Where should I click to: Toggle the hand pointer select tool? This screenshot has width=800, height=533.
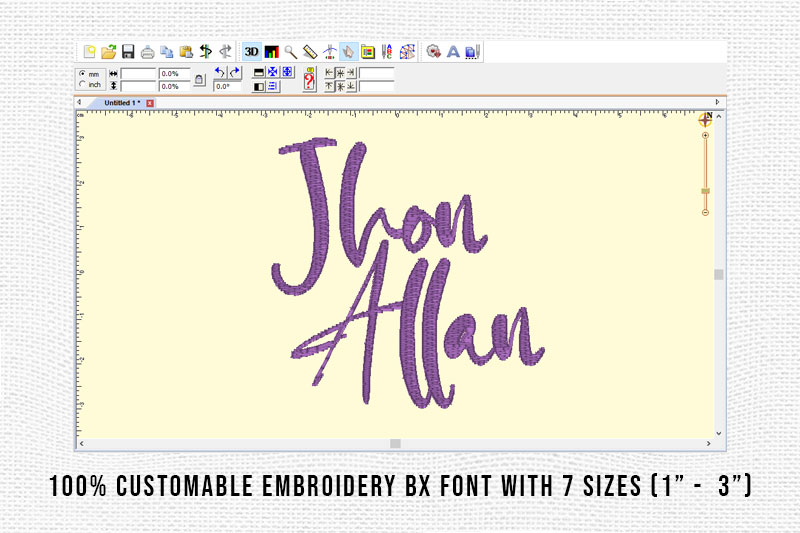click(x=349, y=52)
